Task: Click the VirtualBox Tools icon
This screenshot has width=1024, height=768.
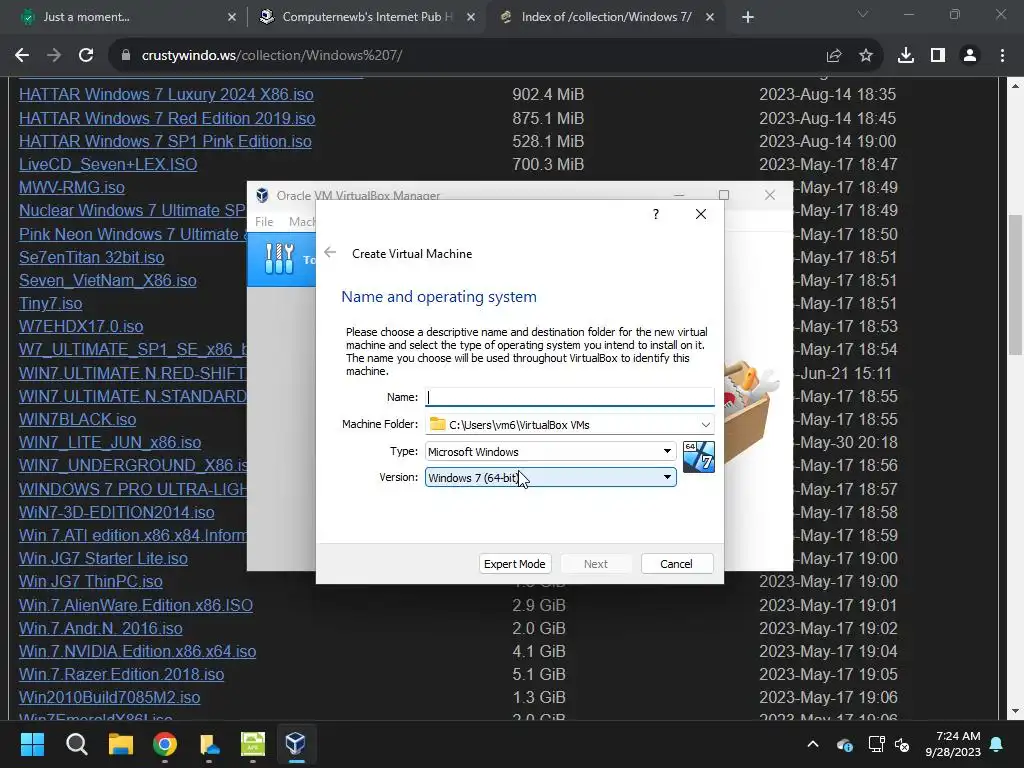Action: click(280, 259)
